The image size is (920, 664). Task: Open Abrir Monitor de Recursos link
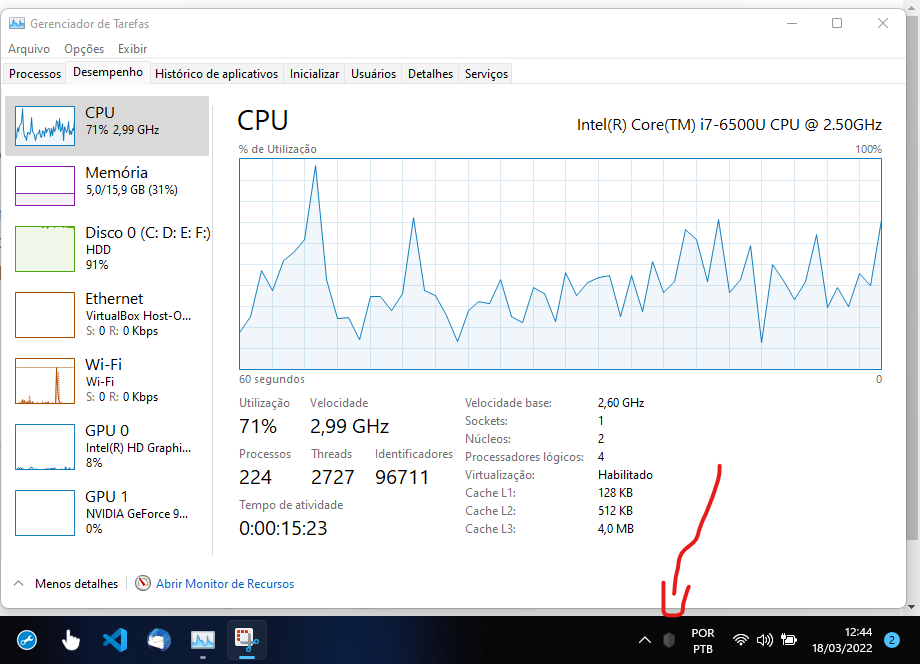click(x=225, y=584)
